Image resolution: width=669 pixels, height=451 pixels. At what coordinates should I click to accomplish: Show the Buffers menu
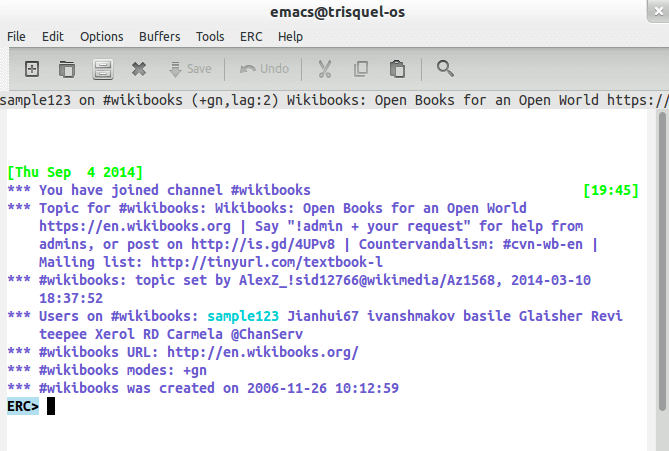(160, 36)
